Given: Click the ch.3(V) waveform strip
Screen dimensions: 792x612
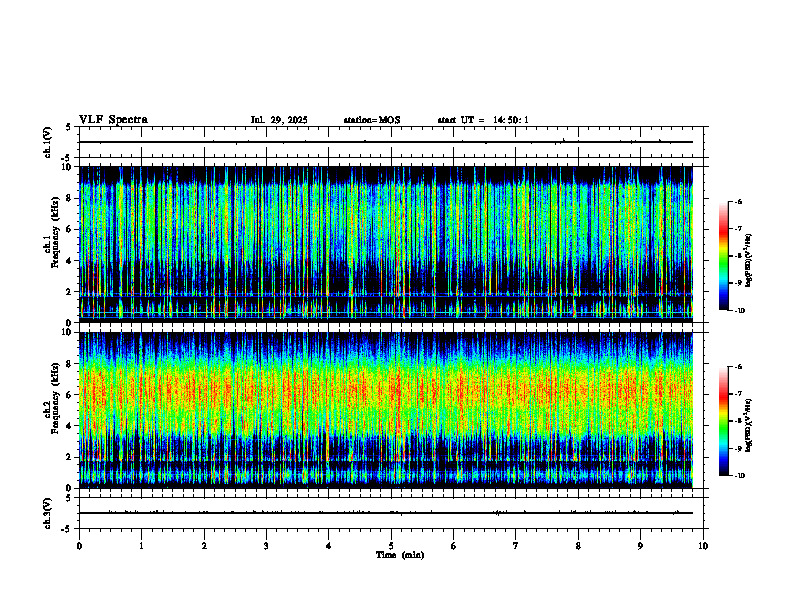Looking at the screenshot, I should click(391, 513).
